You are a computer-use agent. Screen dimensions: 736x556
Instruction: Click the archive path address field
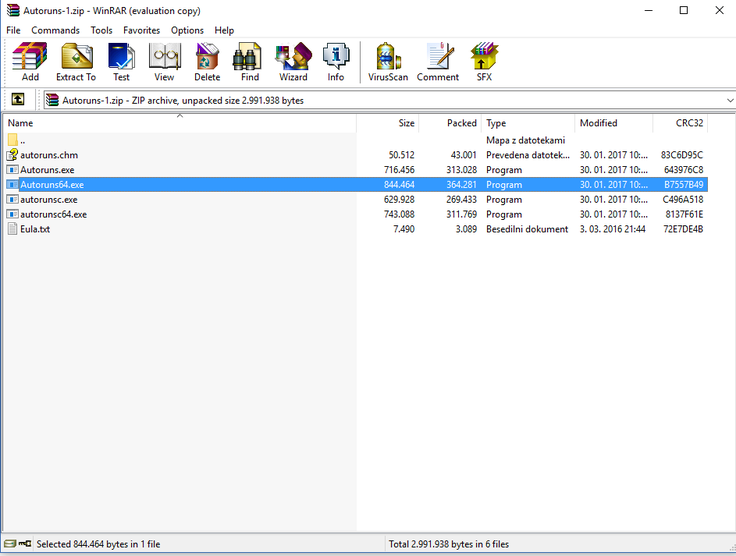point(390,100)
